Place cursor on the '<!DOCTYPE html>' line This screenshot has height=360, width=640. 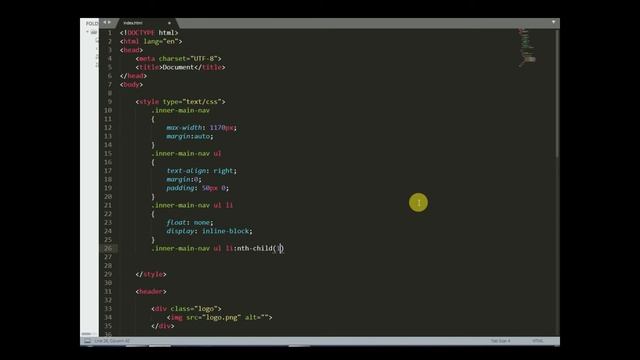coord(149,33)
